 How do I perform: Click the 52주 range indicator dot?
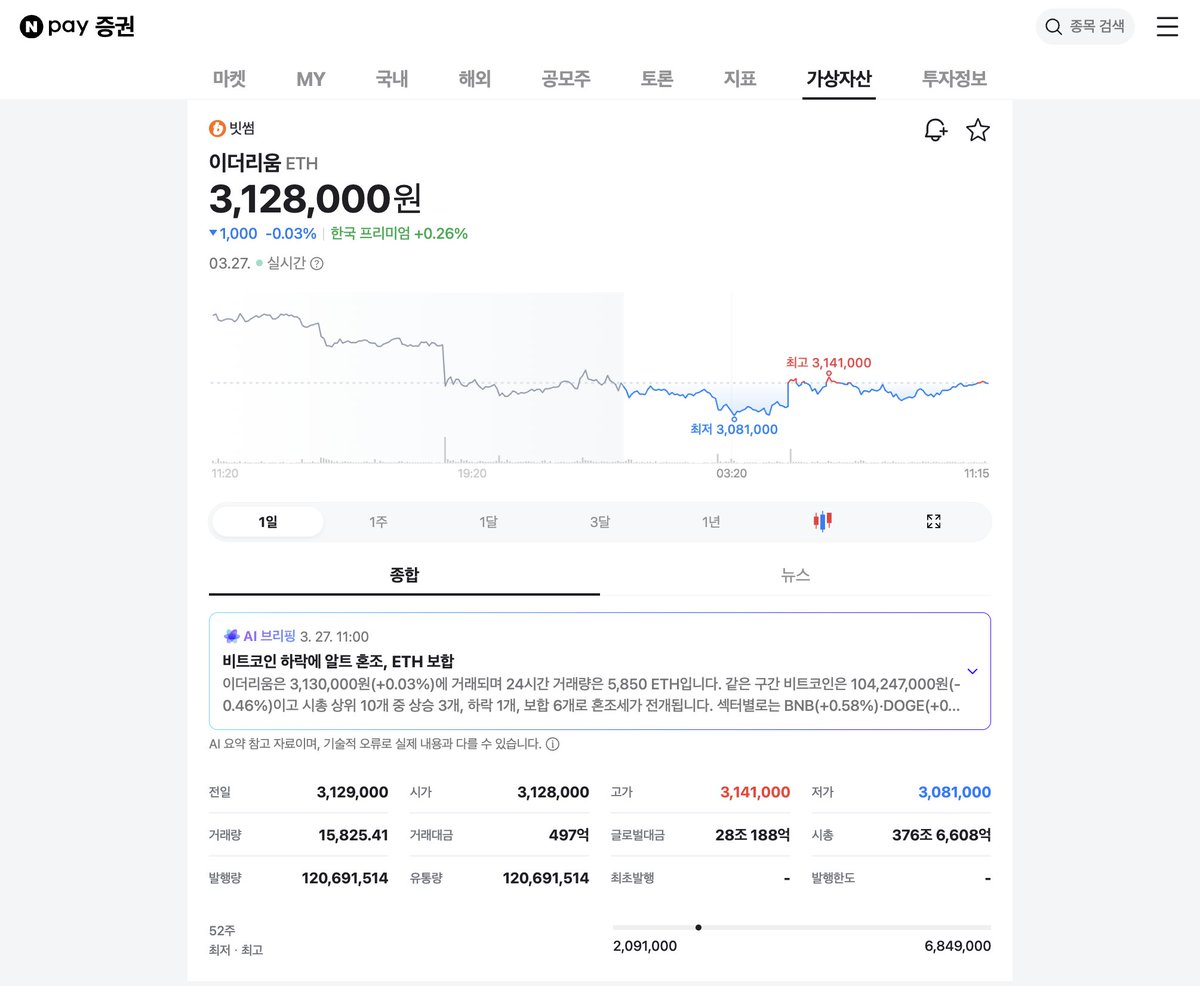pos(698,927)
